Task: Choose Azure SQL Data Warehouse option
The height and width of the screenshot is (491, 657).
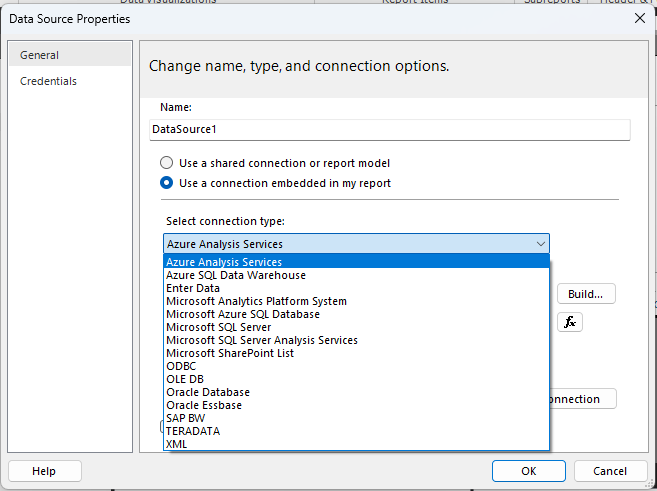Action: (x=356, y=275)
